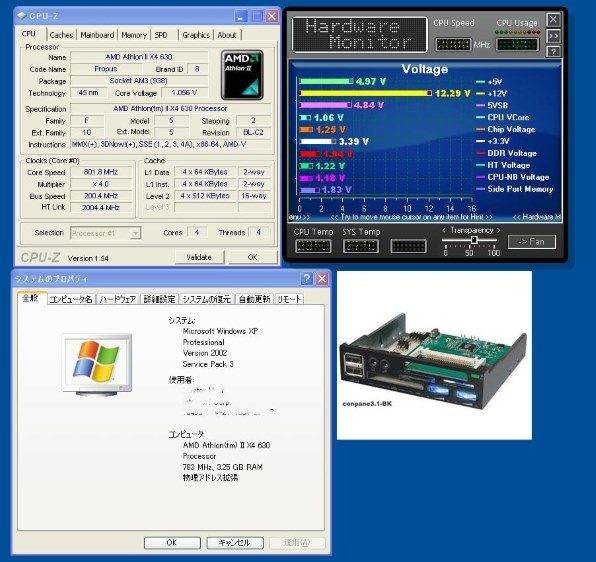The height and width of the screenshot is (562, 596).
Task: Click the Multiplier x 4.0 value
Action: tap(101, 184)
